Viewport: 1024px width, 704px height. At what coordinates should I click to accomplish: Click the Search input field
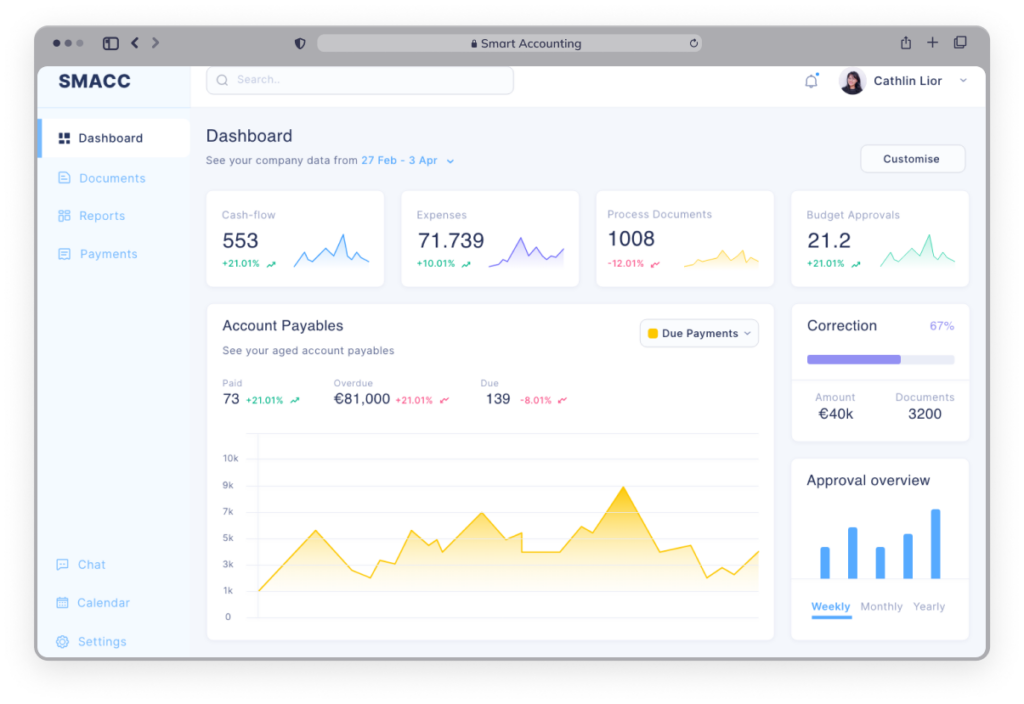pyautogui.click(x=360, y=80)
